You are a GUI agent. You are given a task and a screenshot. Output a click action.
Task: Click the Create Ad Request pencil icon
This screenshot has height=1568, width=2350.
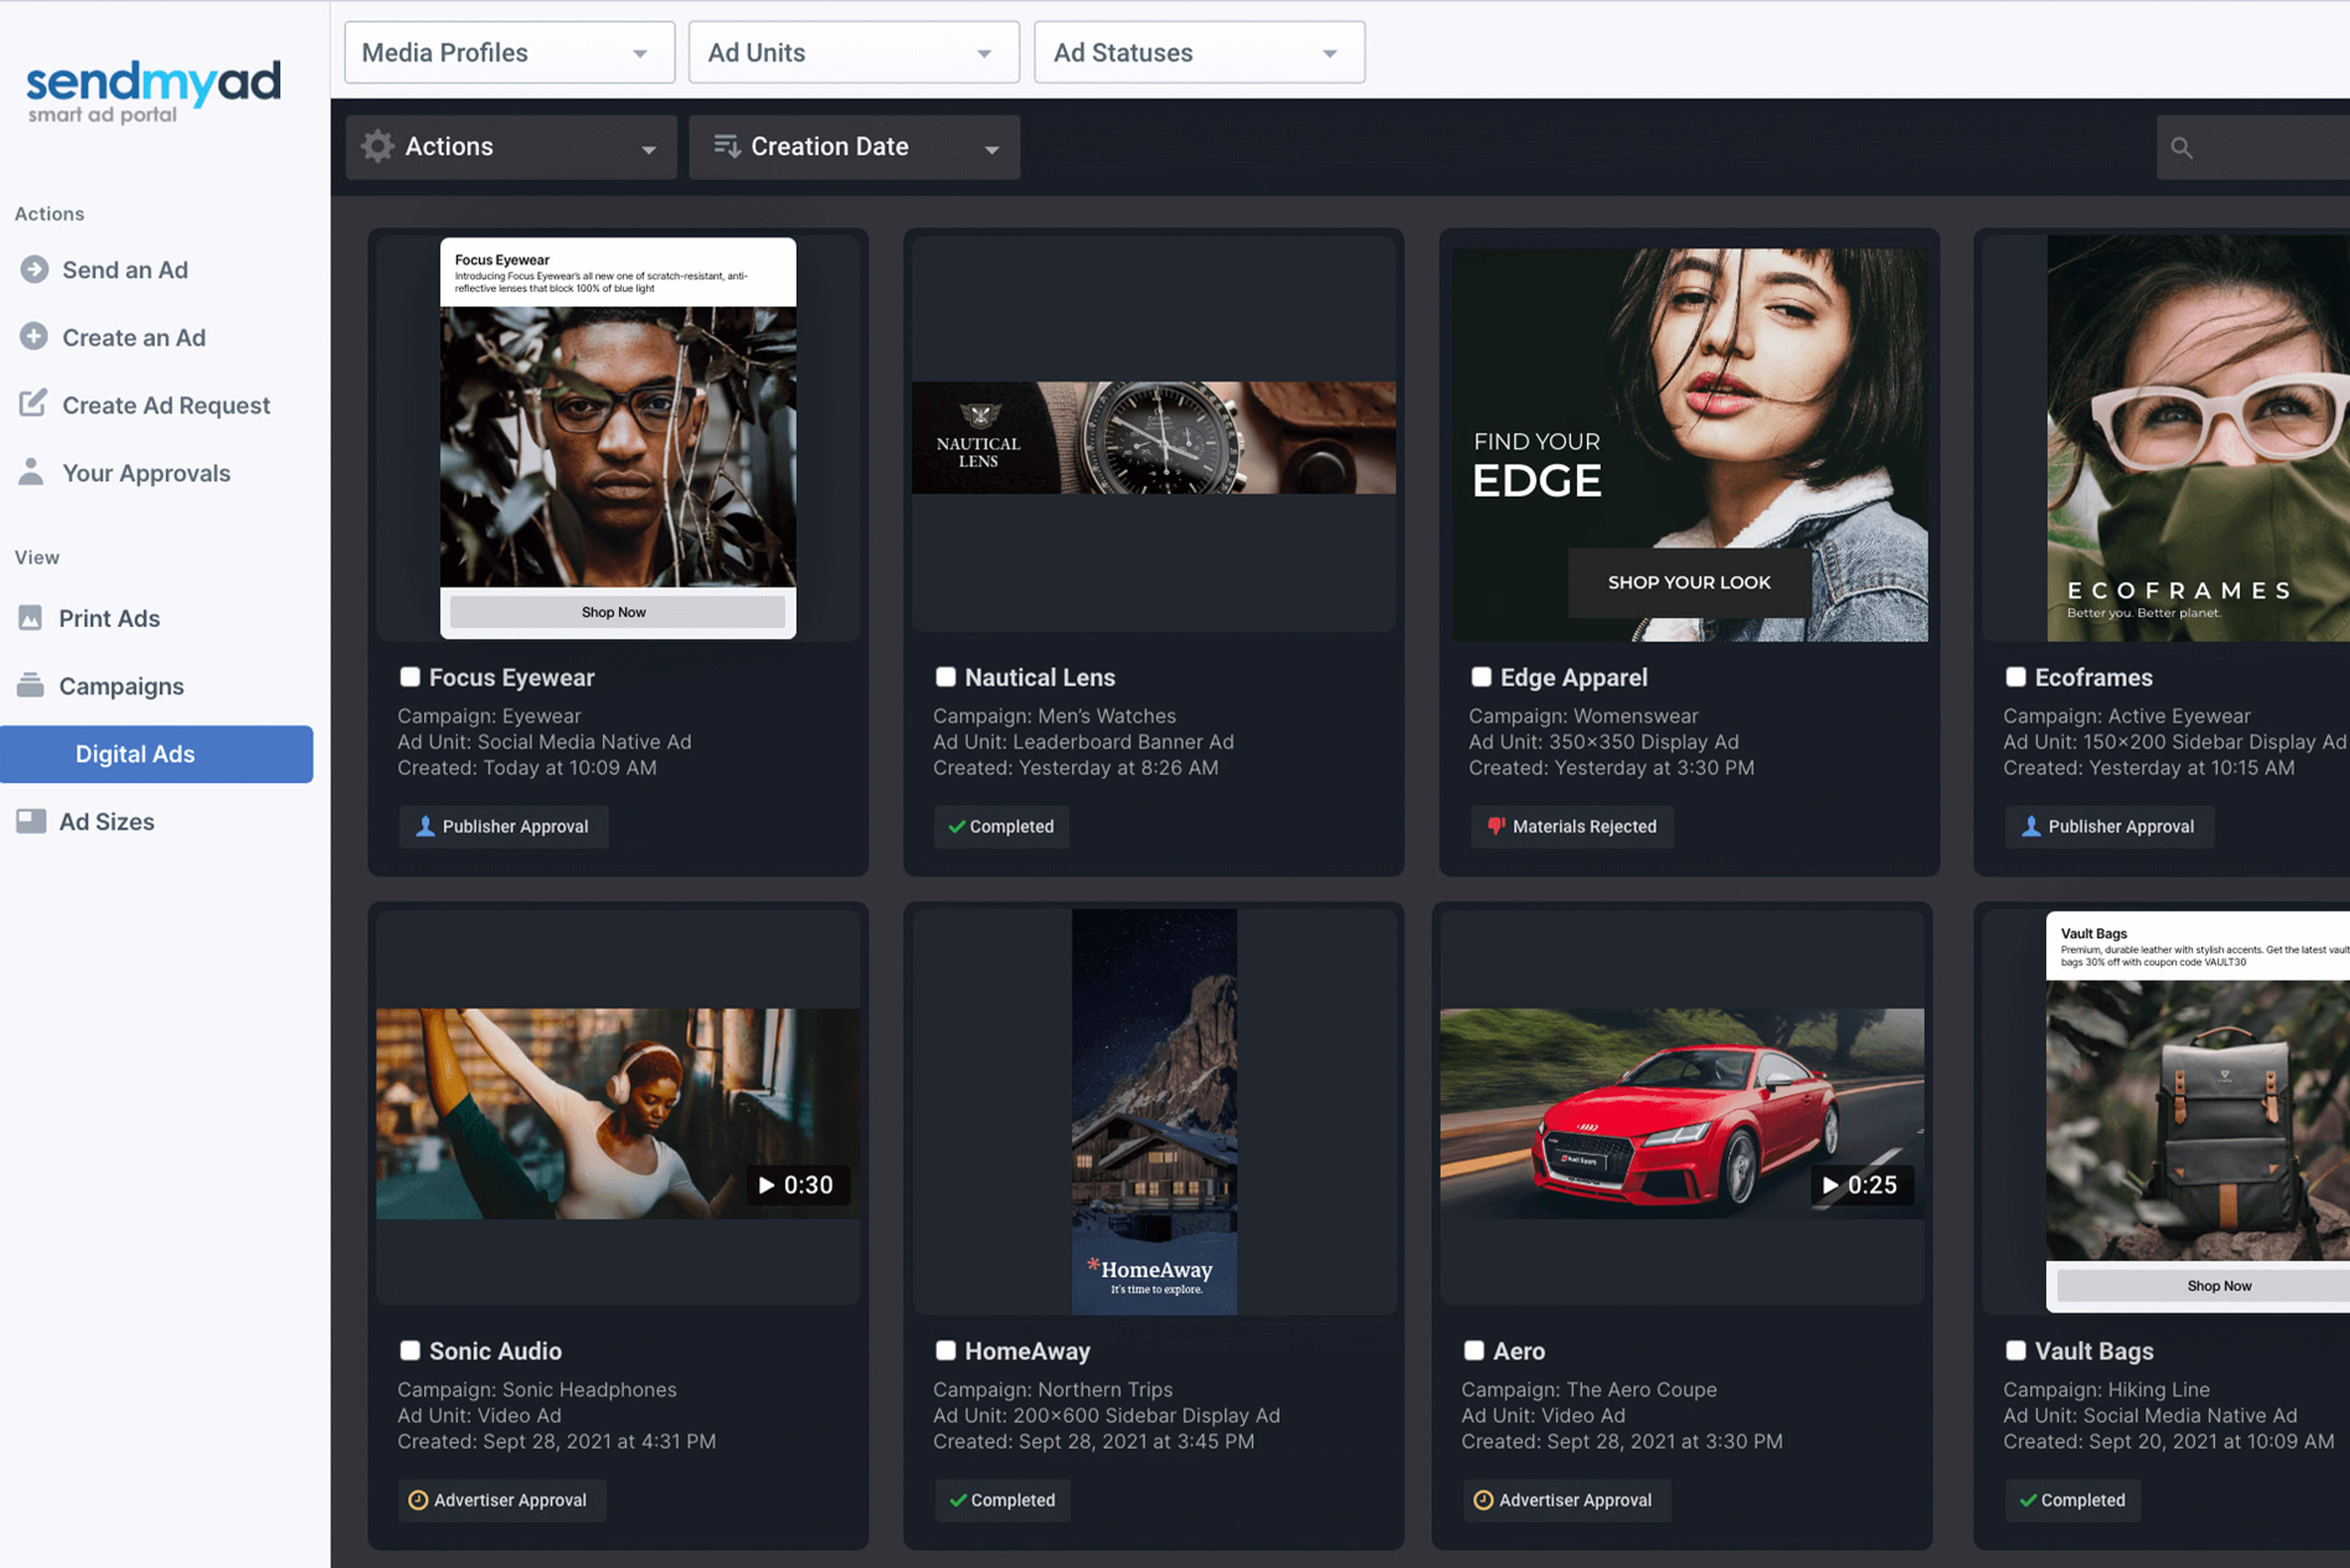[33, 404]
